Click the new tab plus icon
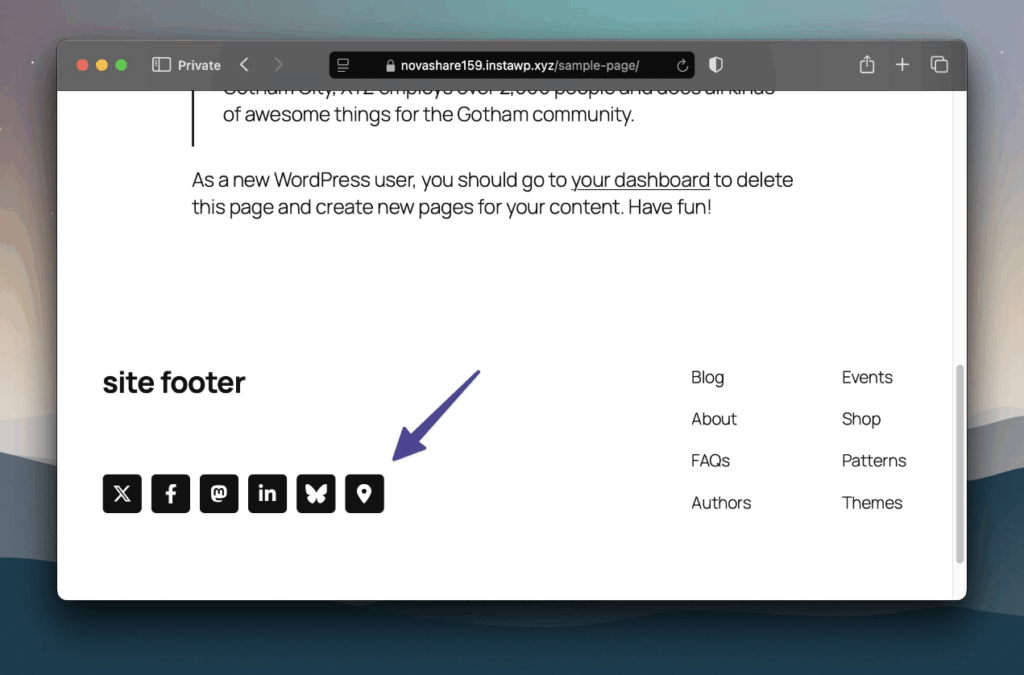1024x675 pixels. 902,65
